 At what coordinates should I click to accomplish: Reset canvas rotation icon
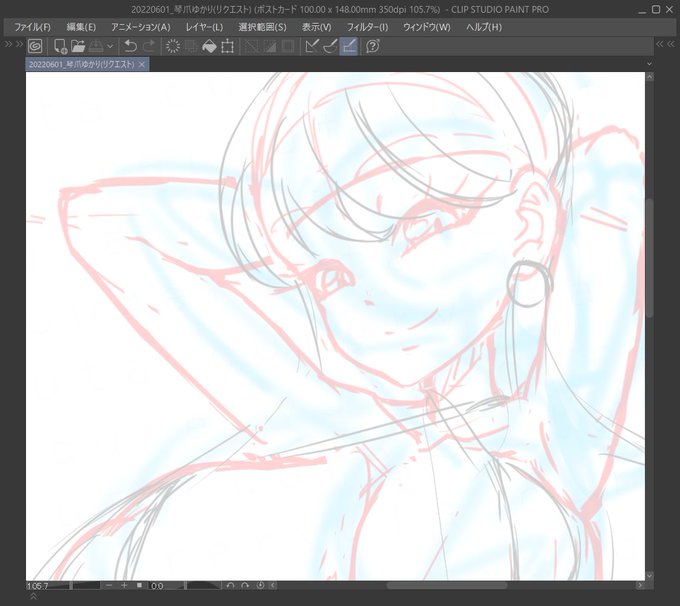pos(260,586)
